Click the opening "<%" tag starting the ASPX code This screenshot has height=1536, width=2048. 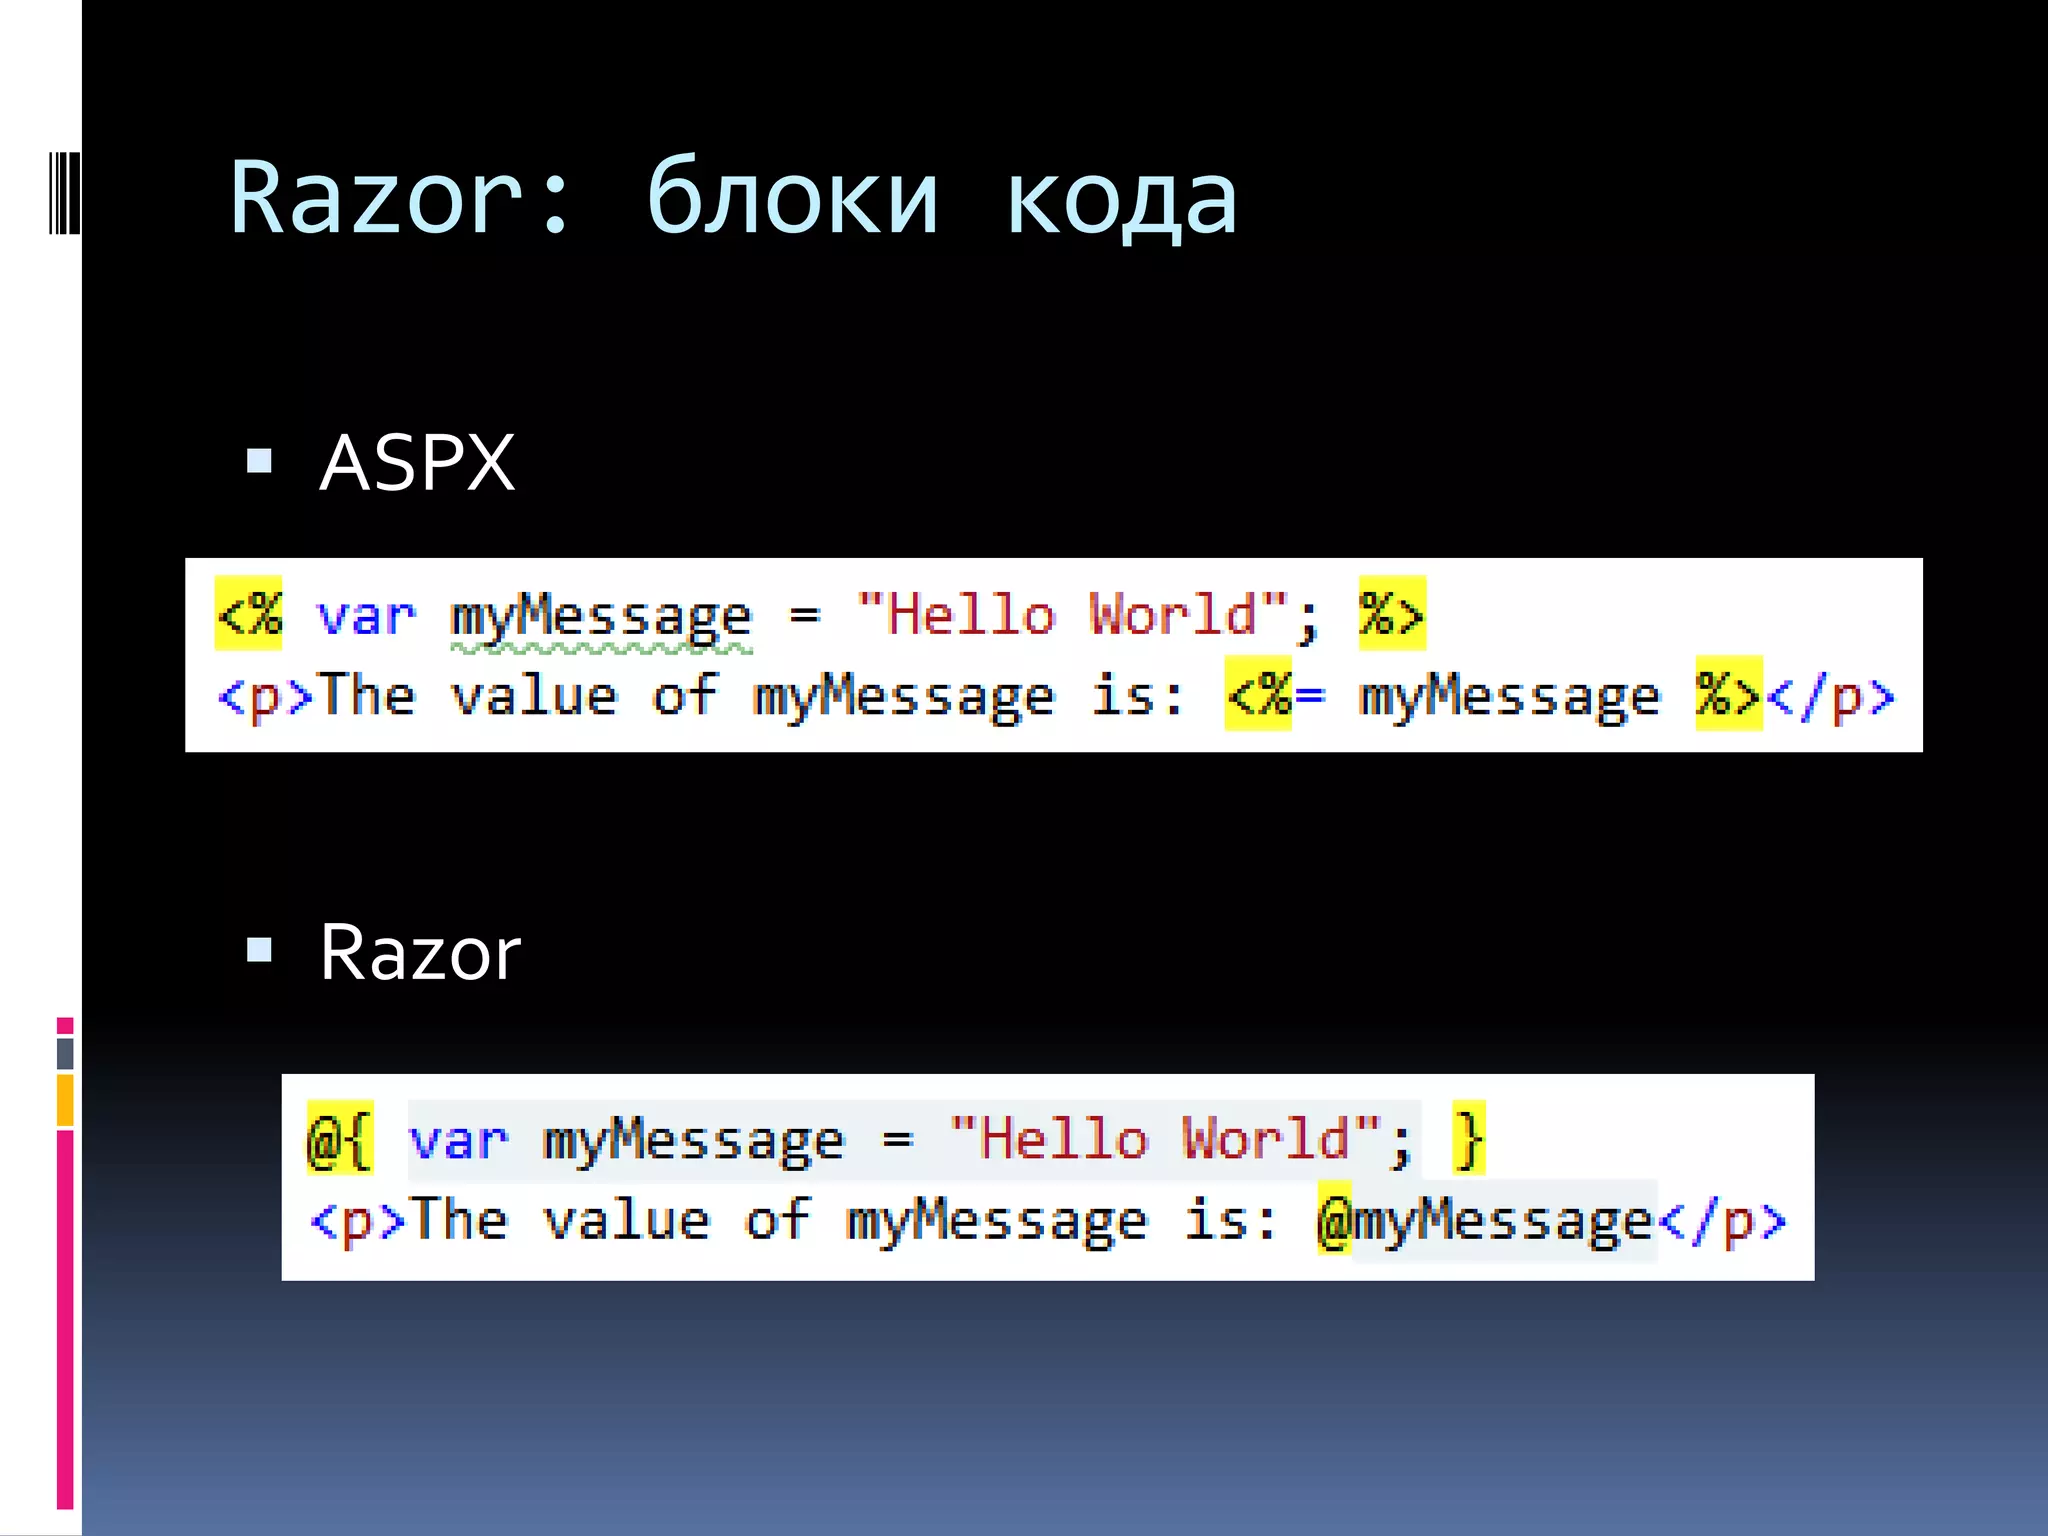click(249, 613)
